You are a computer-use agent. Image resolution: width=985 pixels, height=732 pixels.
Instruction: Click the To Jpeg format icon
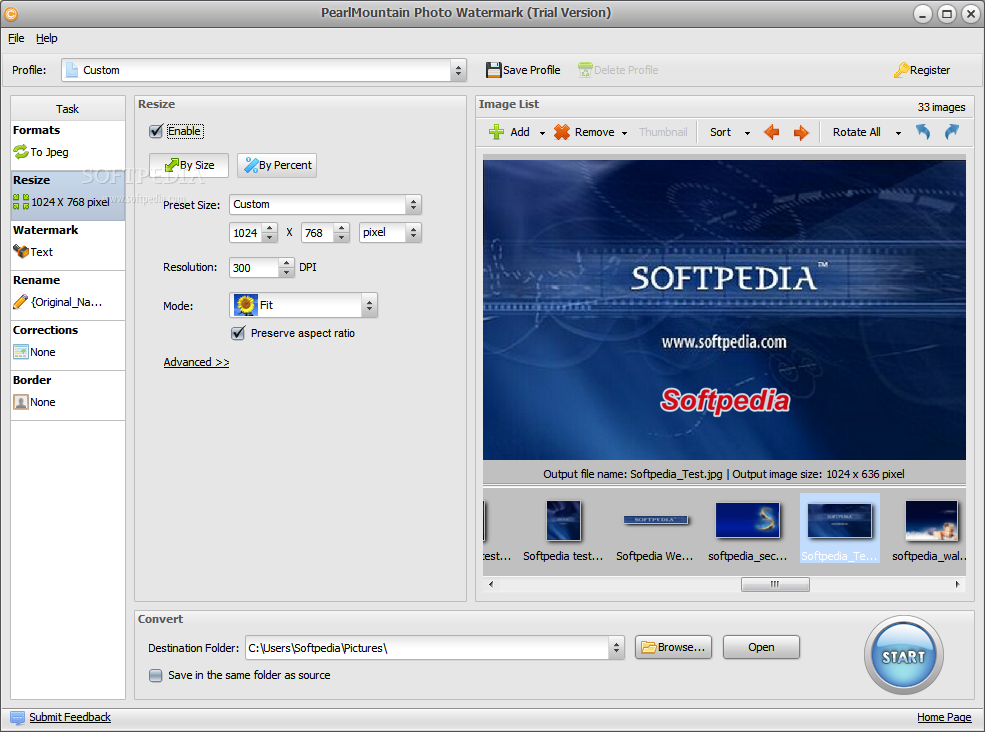21,151
